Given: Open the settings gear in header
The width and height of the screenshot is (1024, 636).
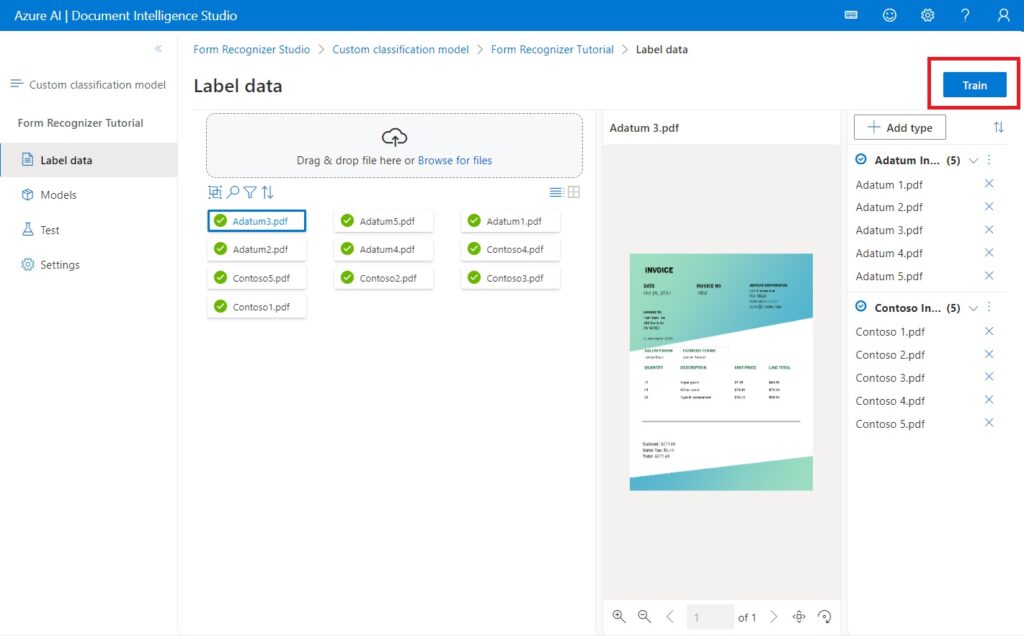Looking at the screenshot, I should pyautogui.click(x=927, y=15).
